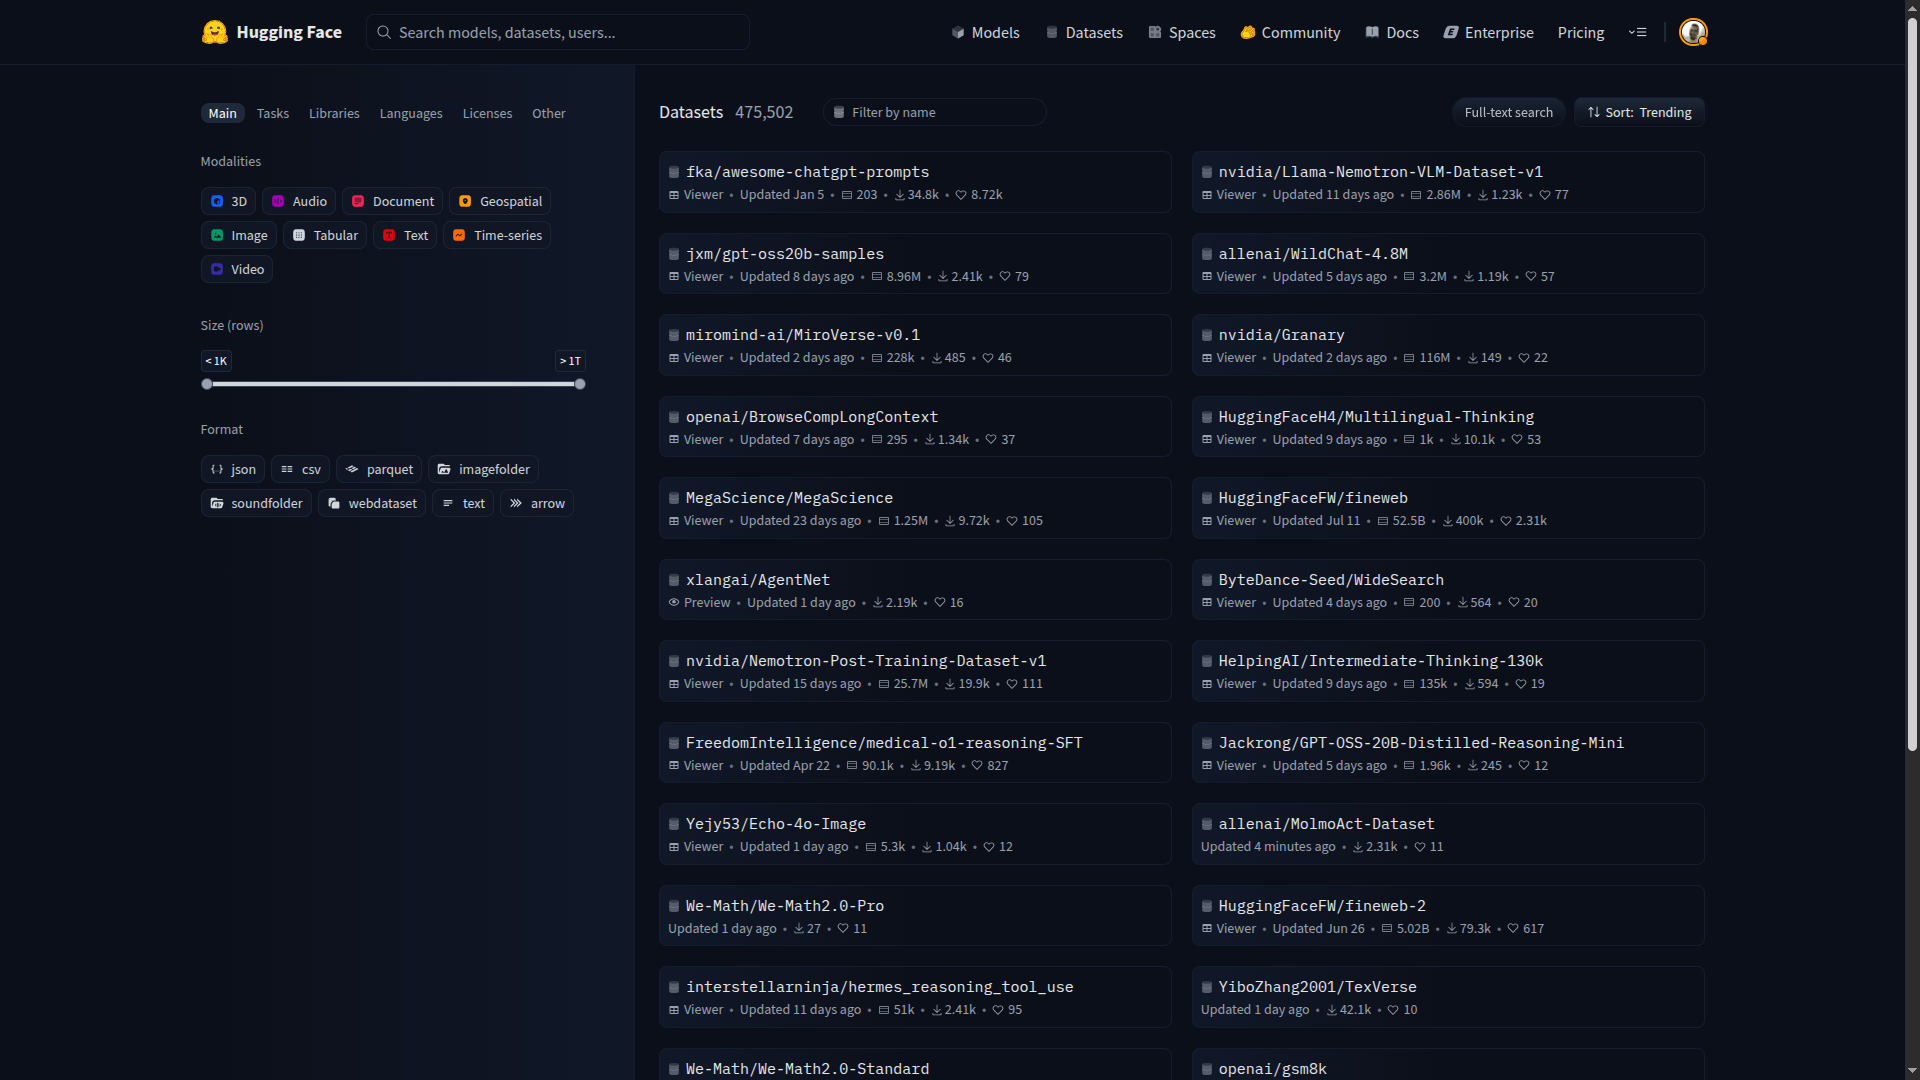This screenshot has height=1080, width=1920.
Task: Open the fka/awesome-chatgpt-prompts dataset
Action: click(x=807, y=172)
